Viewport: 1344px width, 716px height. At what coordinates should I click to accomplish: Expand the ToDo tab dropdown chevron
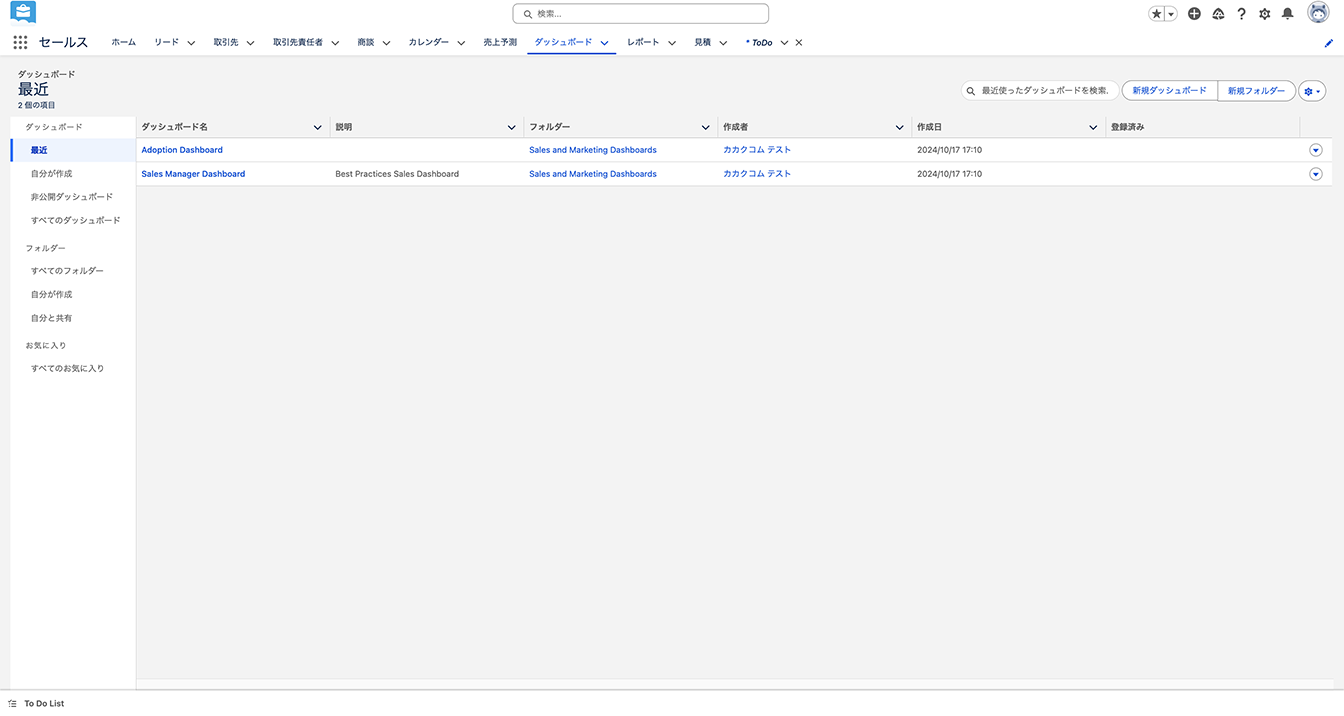[784, 43]
